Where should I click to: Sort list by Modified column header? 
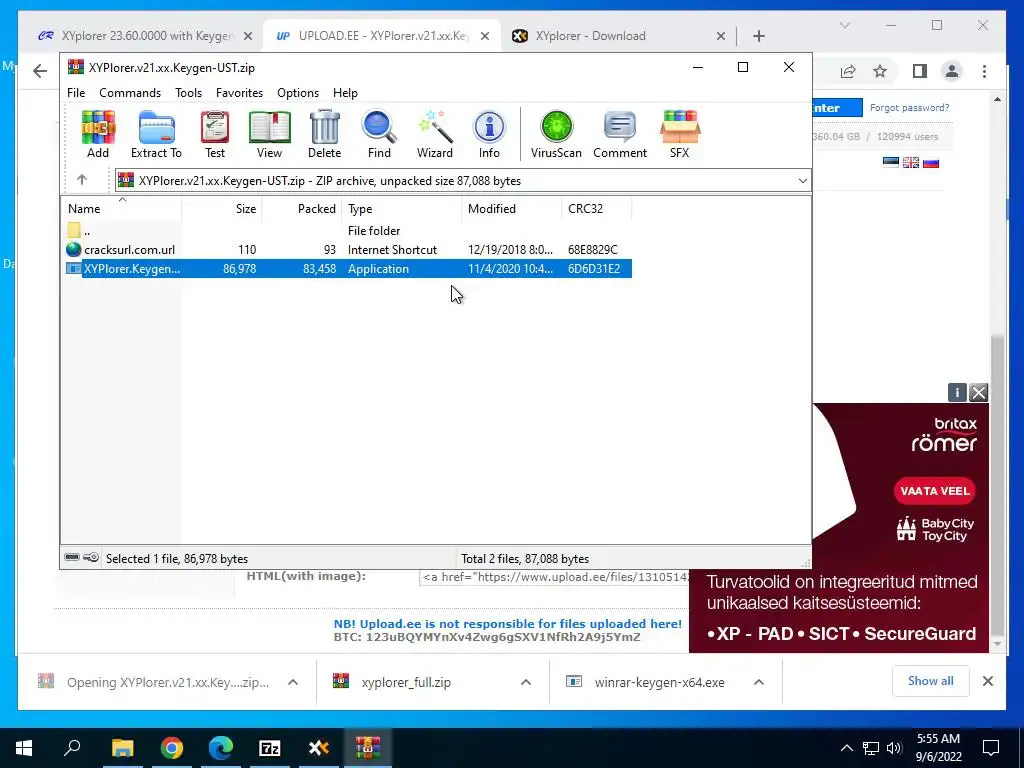click(x=511, y=208)
